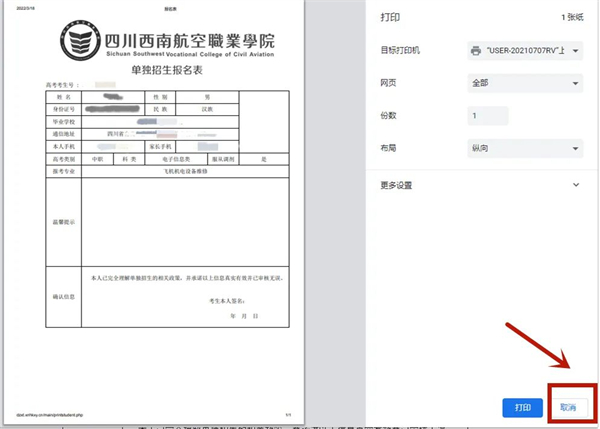Click the page footer URL in preview
The image size is (600, 429).
tap(49, 415)
